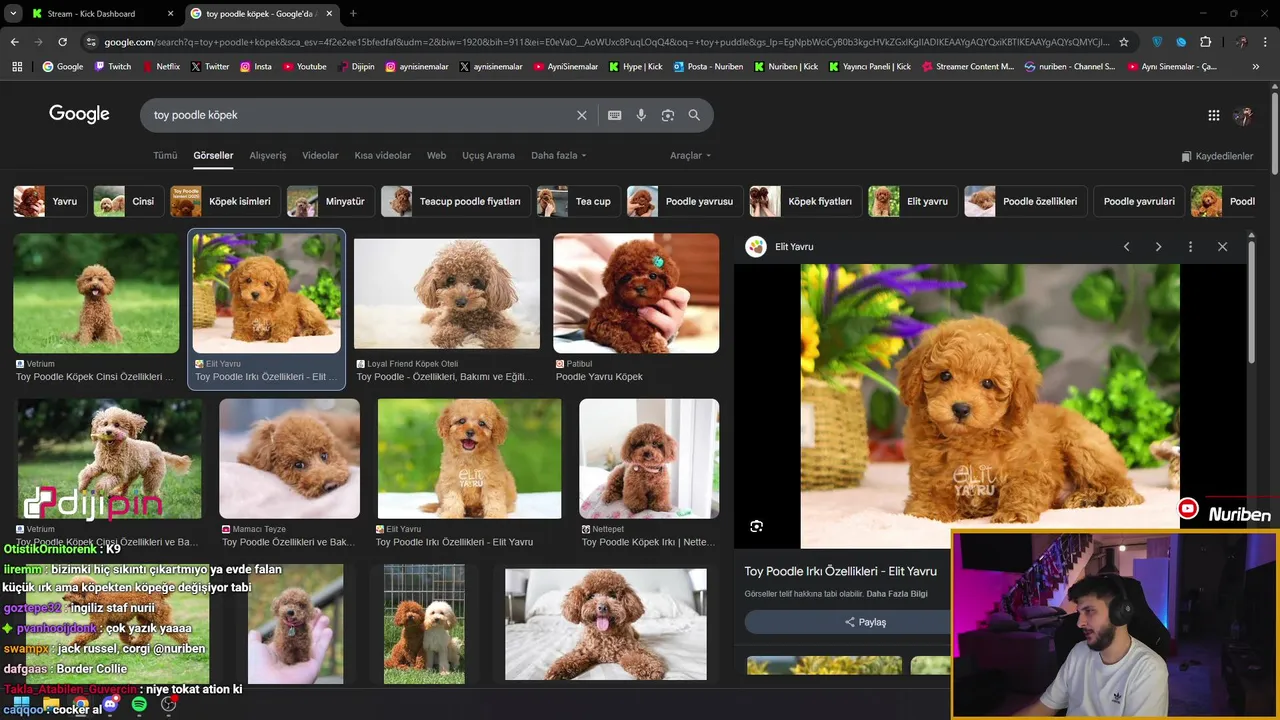The image size is (1280, 720).
Task: Filter images by the Poodle özellikleri chip
Action: click(1026, 201)
